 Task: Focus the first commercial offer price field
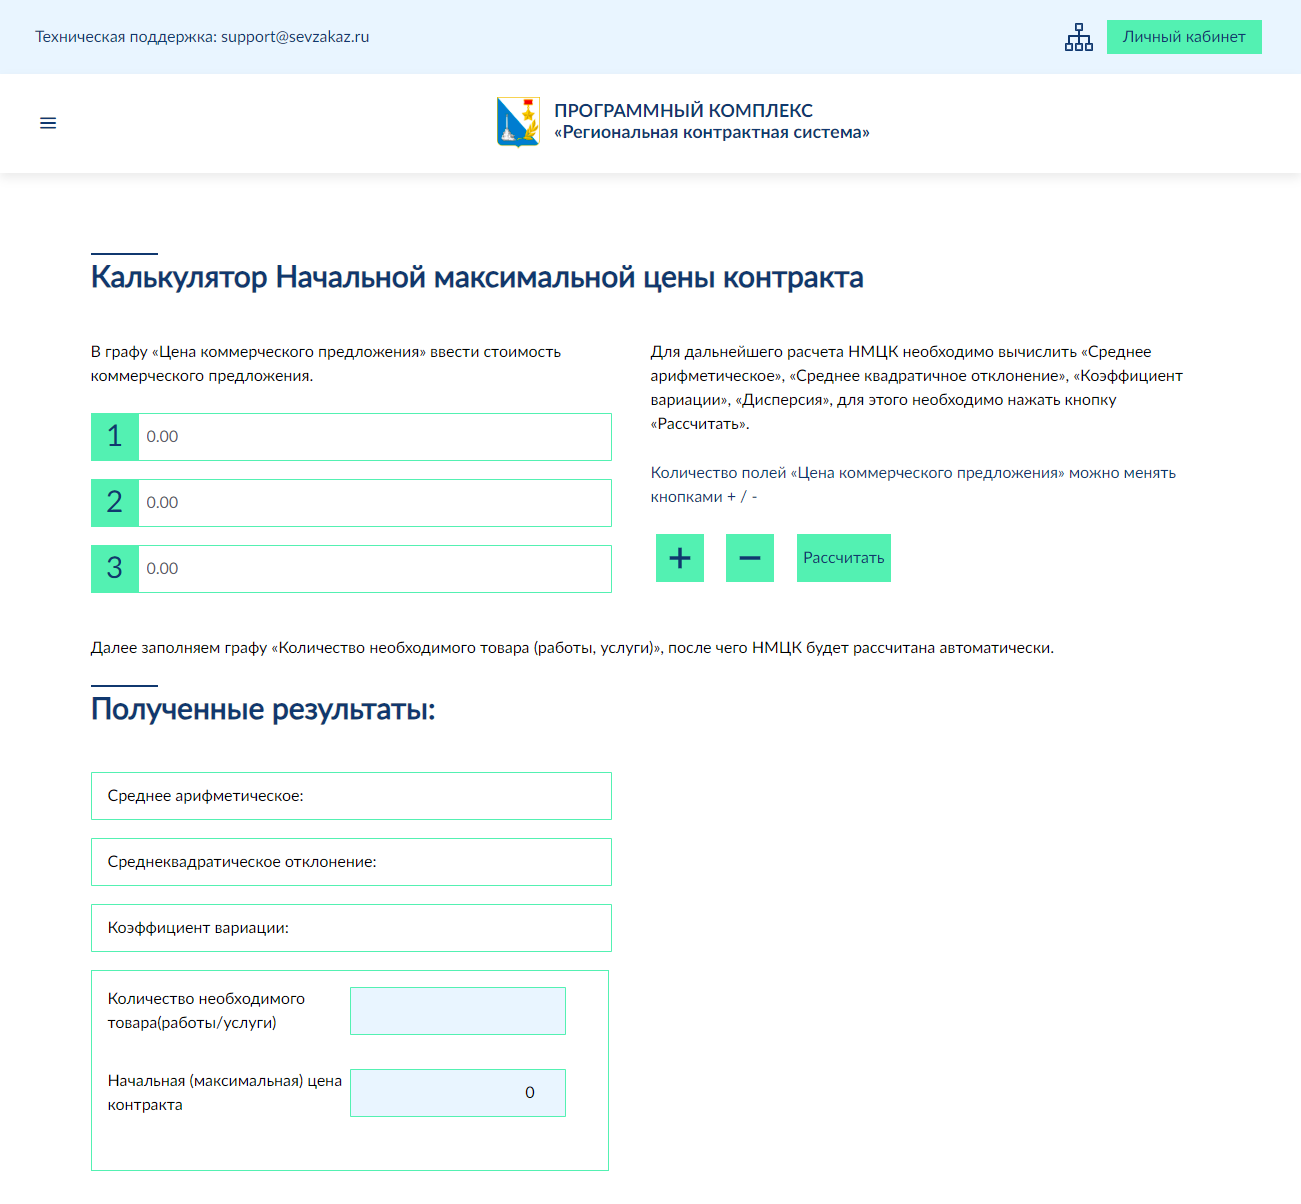(x=374, y=437)
